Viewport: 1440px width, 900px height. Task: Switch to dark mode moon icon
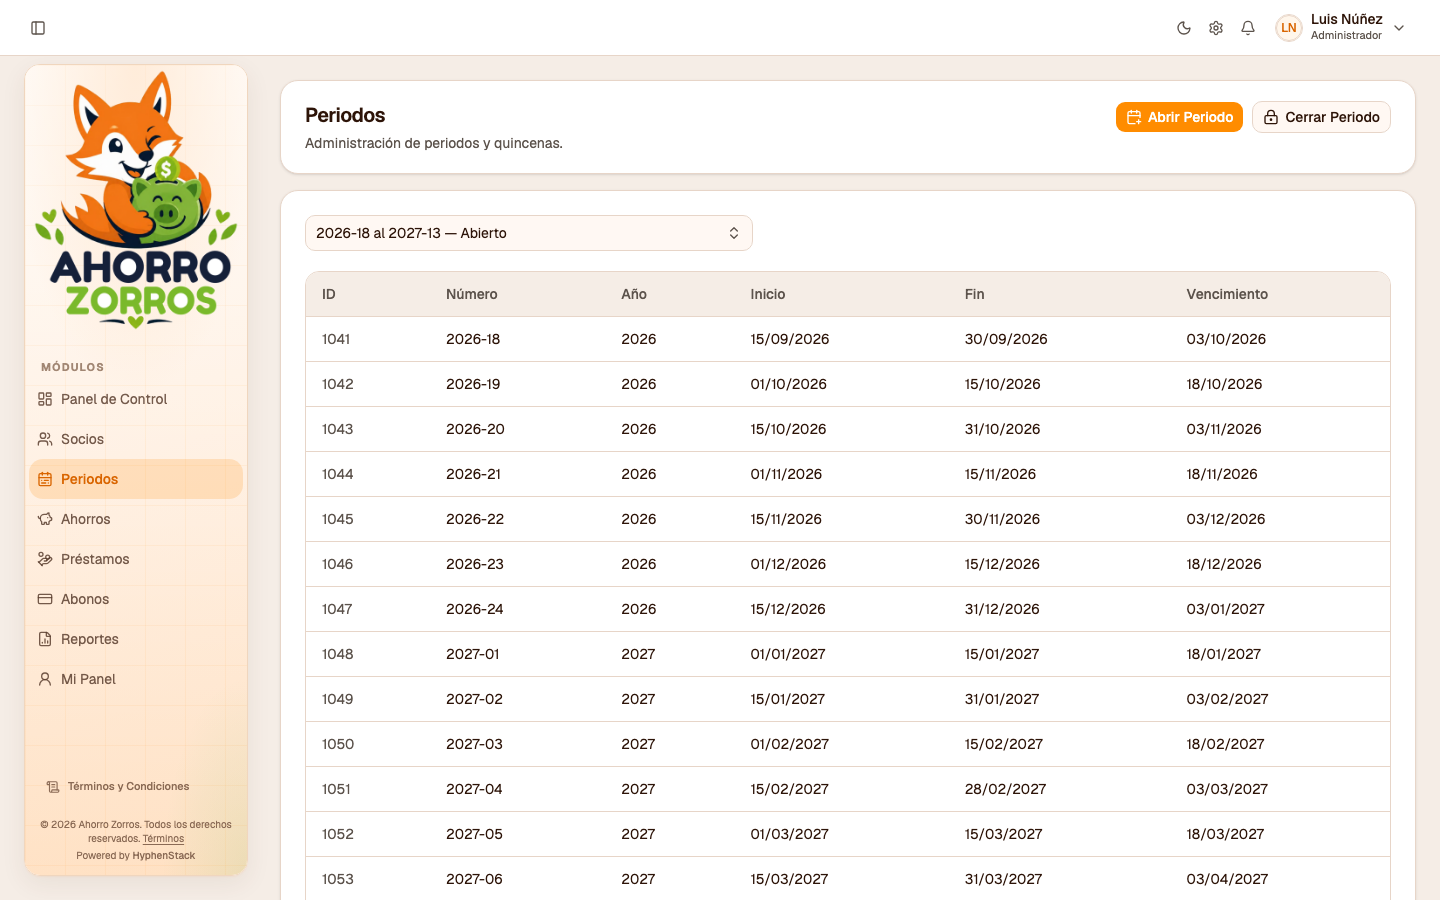[1184, 28]
